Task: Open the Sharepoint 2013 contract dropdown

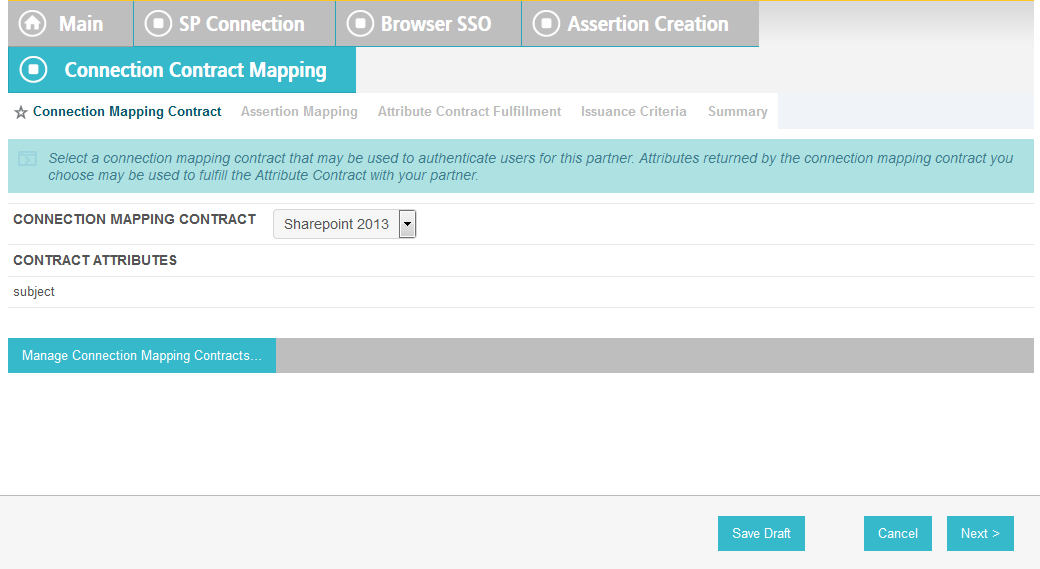Action: pyautogui.click(x=344, y=224)
